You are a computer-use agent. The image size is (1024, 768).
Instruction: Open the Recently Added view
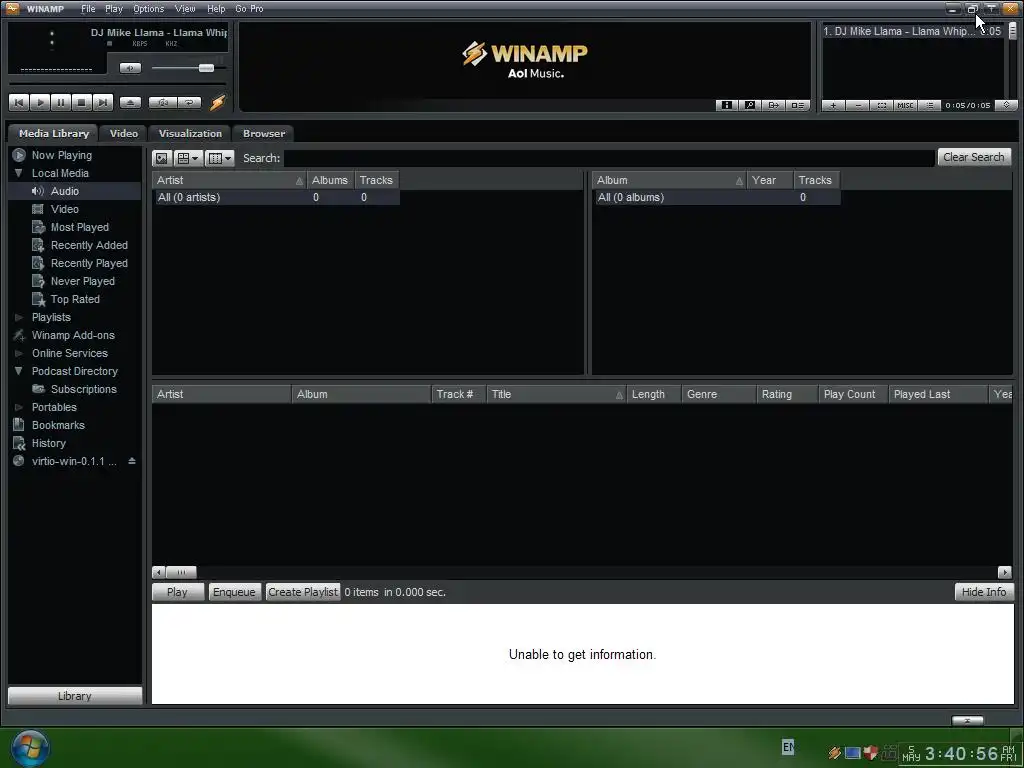(89, 245)
